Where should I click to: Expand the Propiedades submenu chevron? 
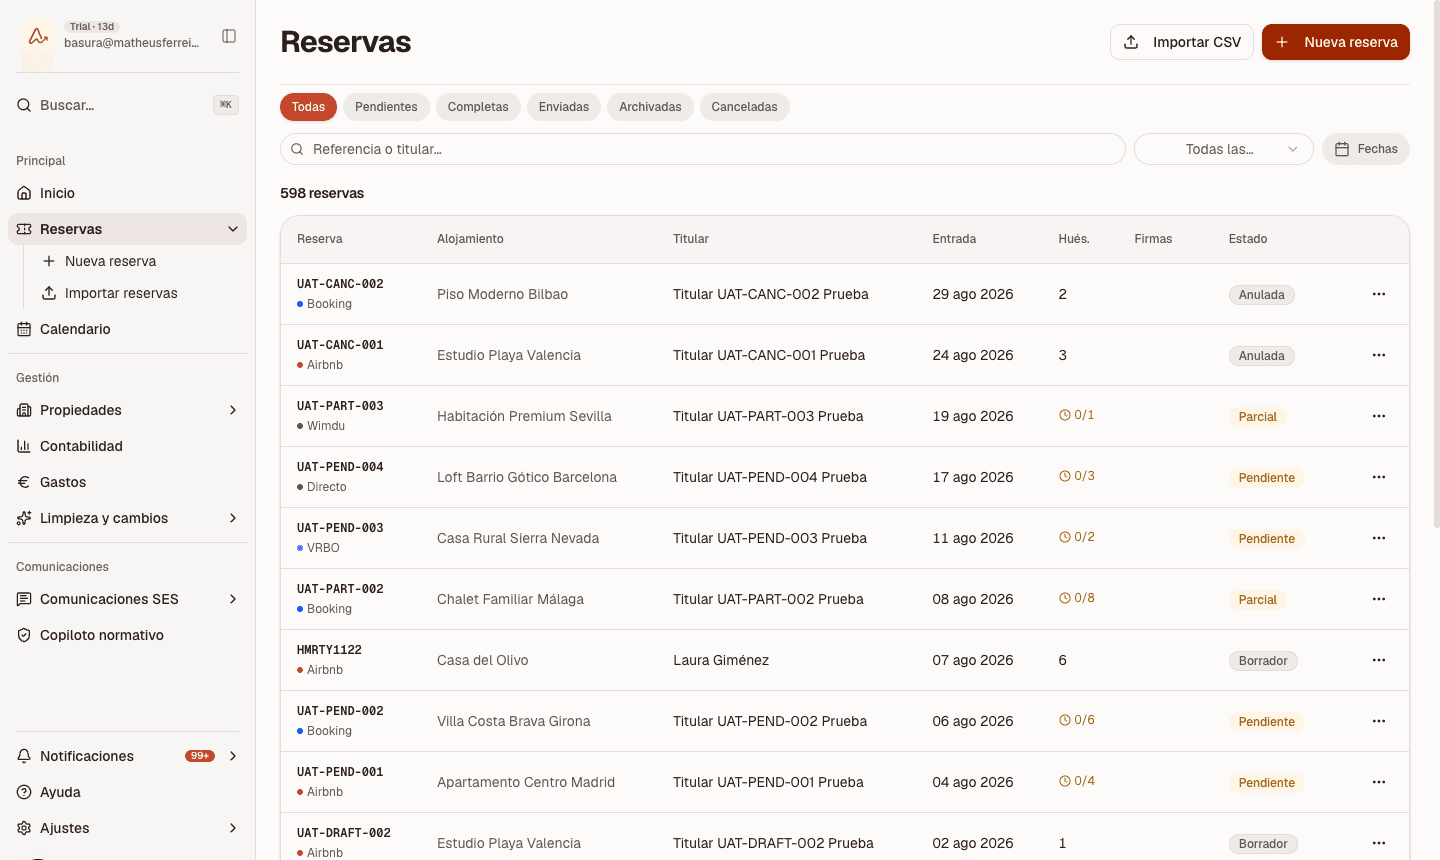point(233,410)
